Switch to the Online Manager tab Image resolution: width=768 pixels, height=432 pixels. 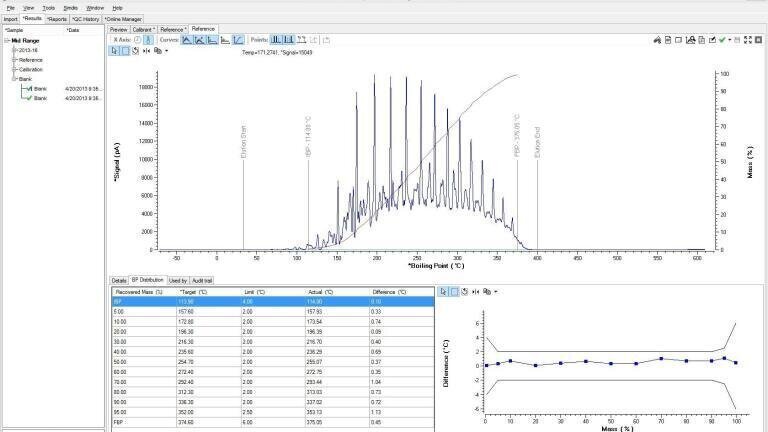point(123,19)
